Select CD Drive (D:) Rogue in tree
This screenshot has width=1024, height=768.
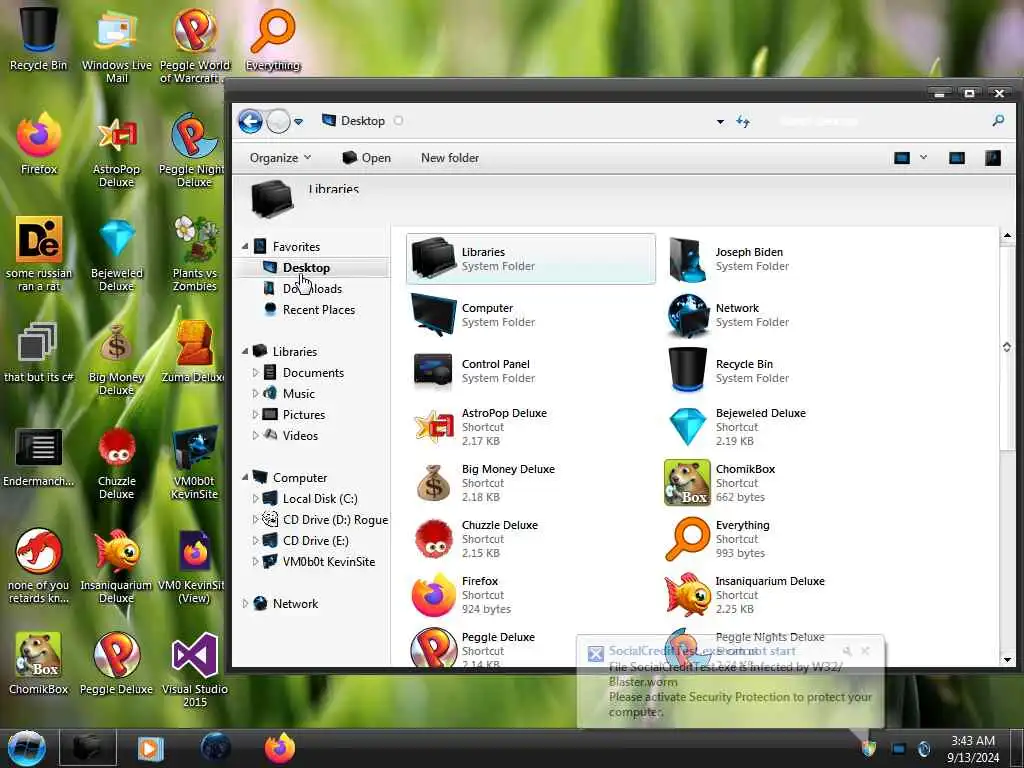tap(325, 520)
